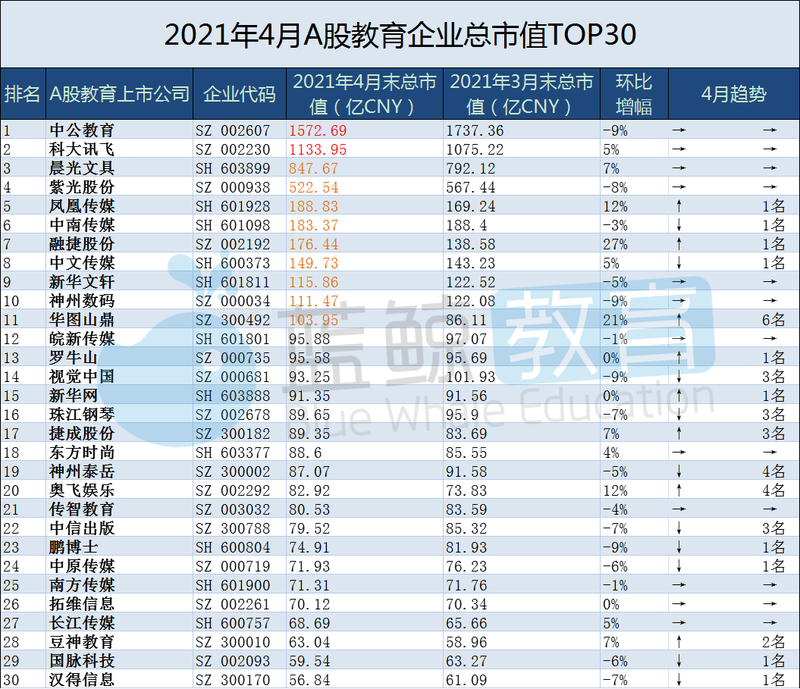Click the down arrow in 汉得信息 row
The width and height of the screenshot is (800, 689).
click(679, 679)
